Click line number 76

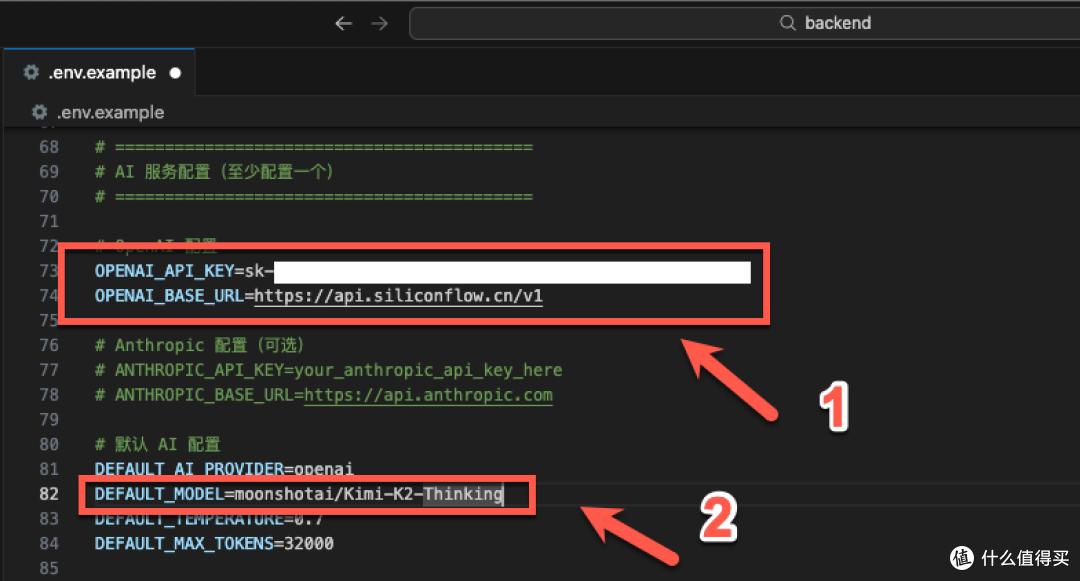[x=49, y=345]
